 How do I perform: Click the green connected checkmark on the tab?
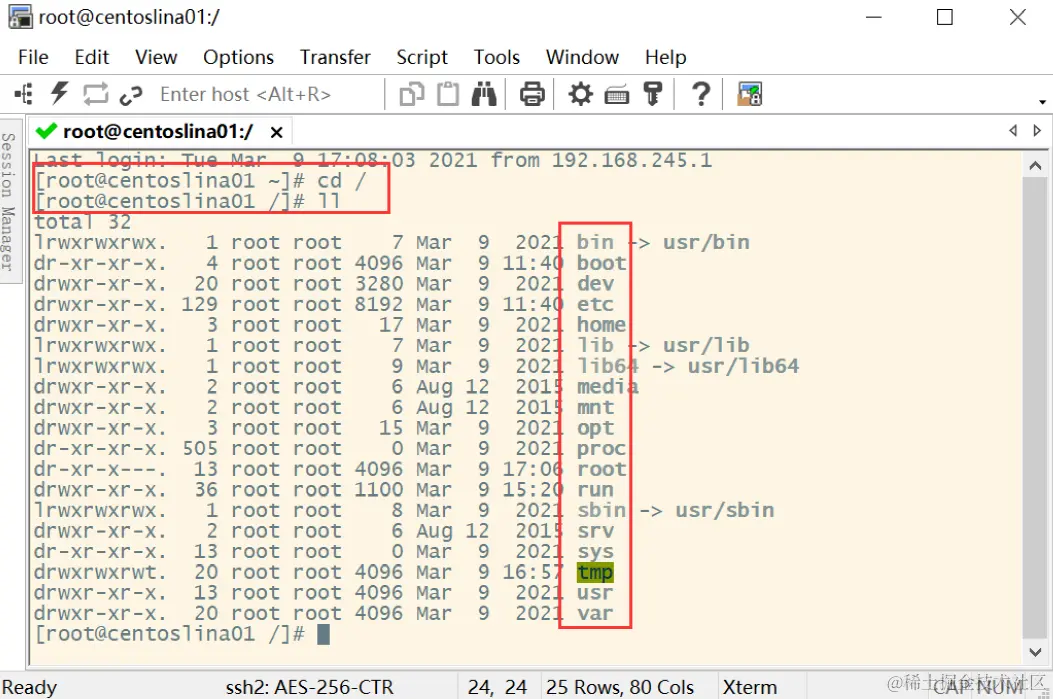46,131
